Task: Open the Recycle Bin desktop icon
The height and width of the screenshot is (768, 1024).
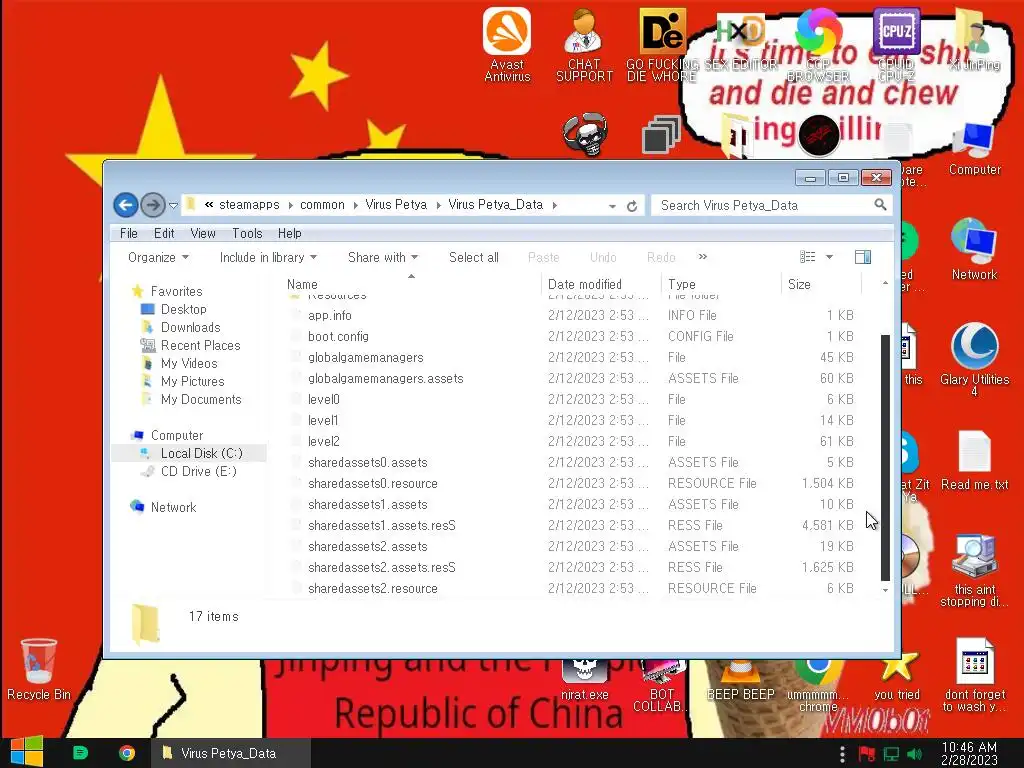Action: click(x=39, y=669)
